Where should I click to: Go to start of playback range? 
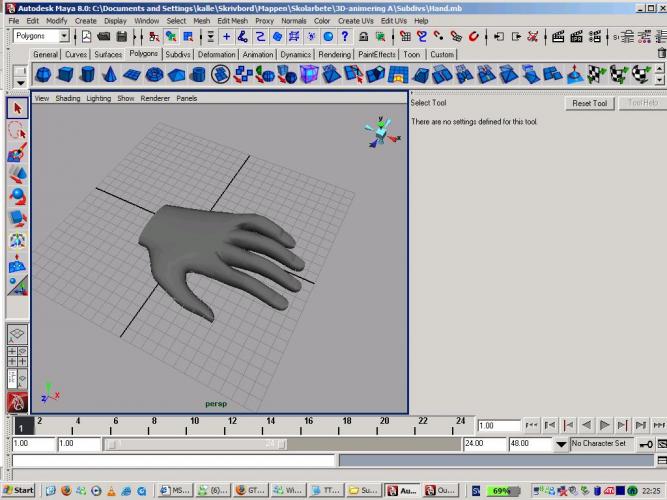click(x=531, y=425)
